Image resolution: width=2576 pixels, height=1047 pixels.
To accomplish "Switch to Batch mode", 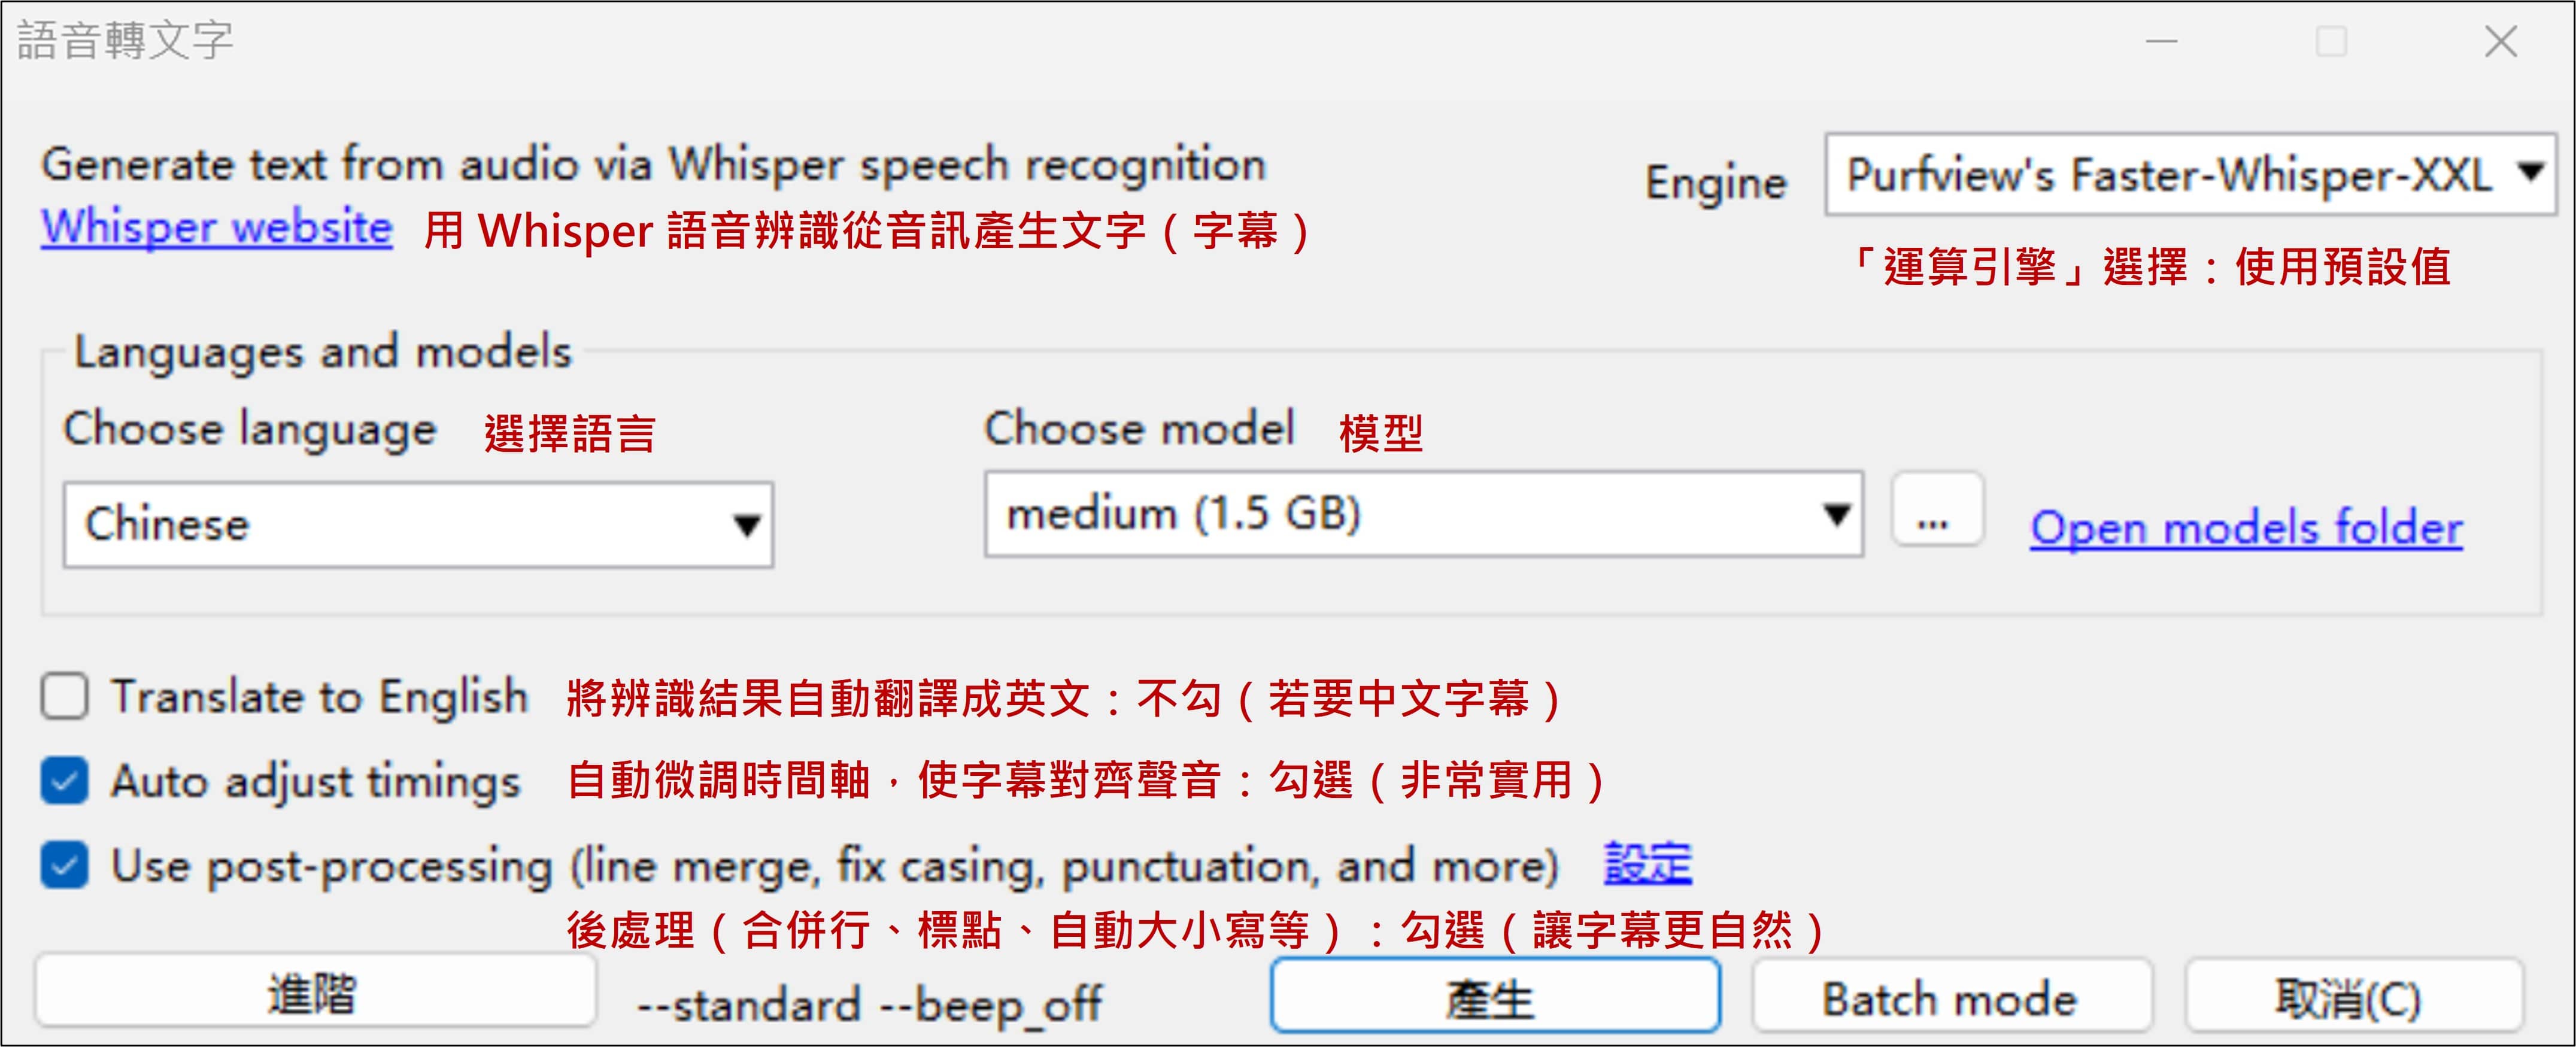I will (x=1950, y=998).
